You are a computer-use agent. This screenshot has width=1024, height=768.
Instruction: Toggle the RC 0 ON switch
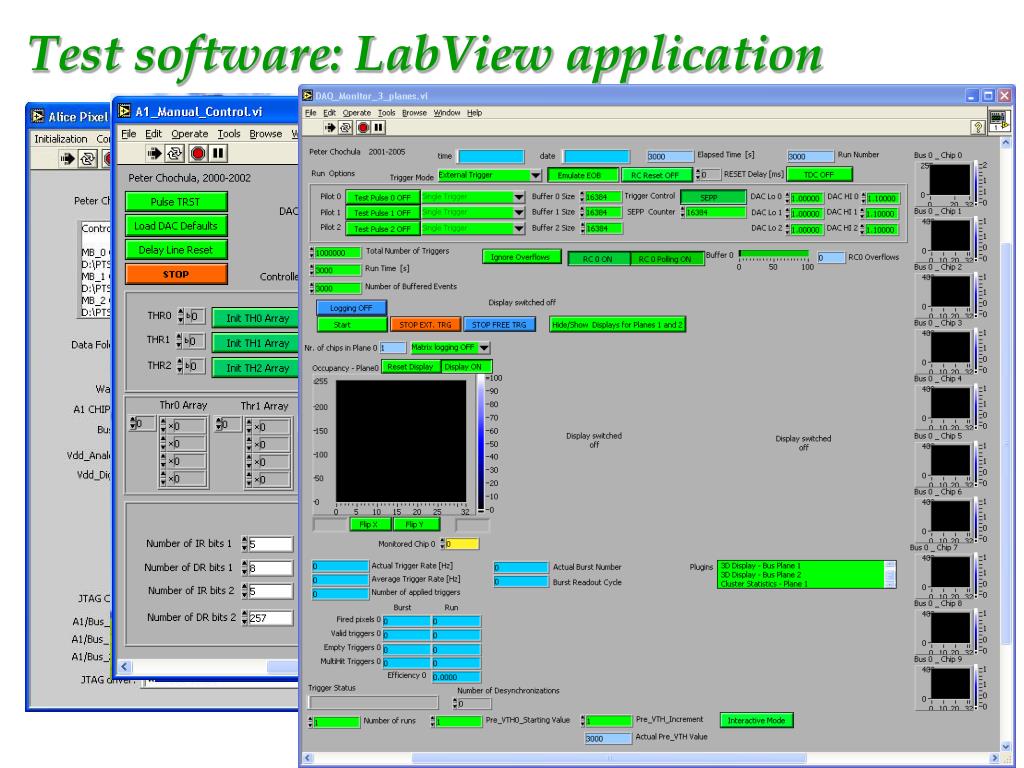(x=598, y=259)
